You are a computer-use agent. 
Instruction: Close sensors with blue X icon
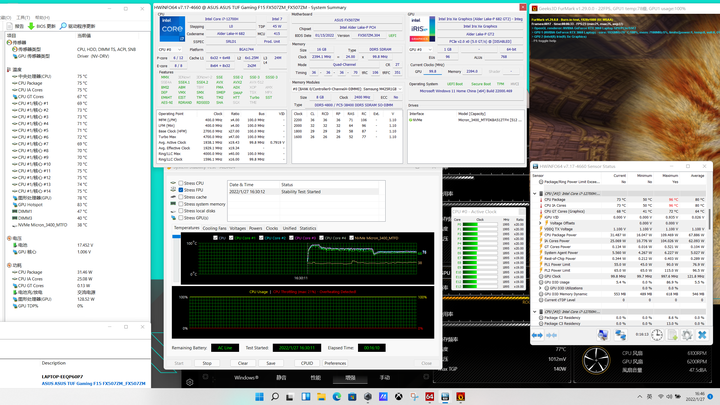click(x=702, y=335)
